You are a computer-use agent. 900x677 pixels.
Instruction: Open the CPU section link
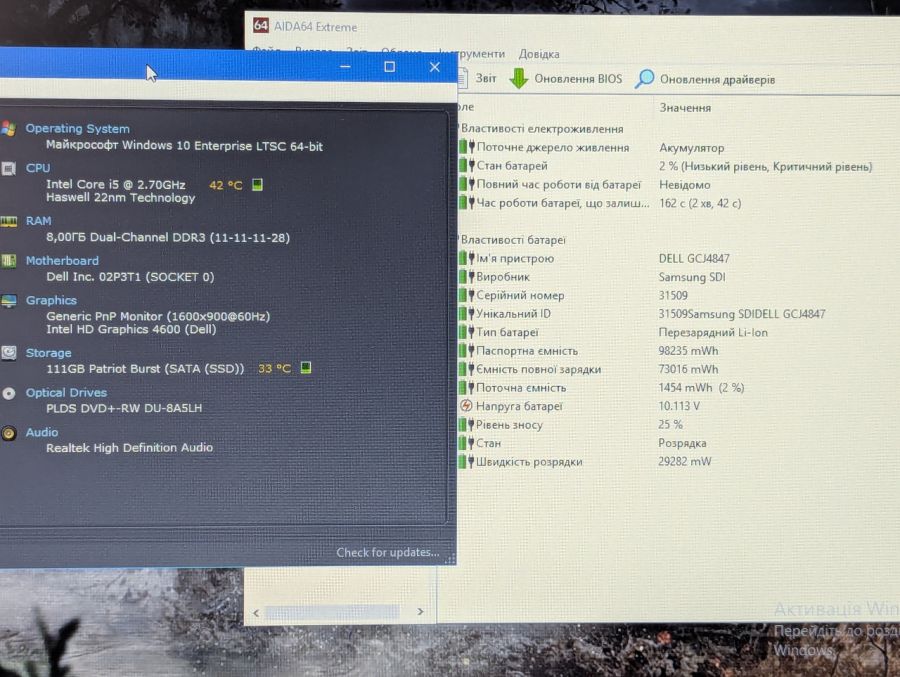(x=38, y=168)
